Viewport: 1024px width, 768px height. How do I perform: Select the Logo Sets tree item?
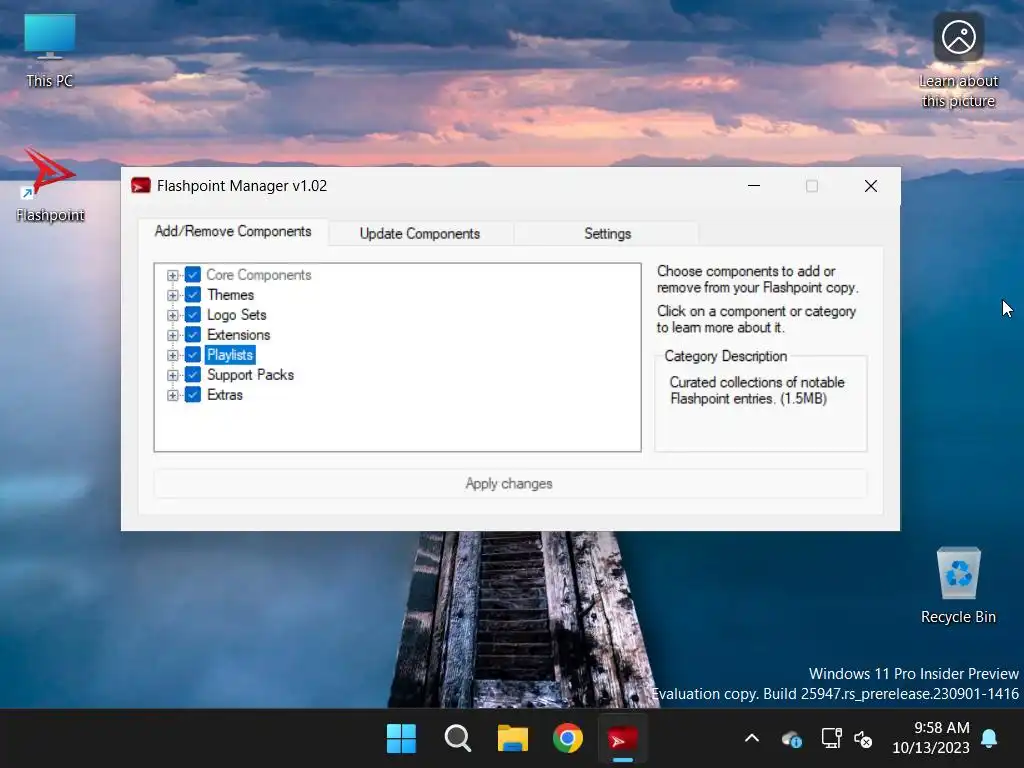[236, 315]
